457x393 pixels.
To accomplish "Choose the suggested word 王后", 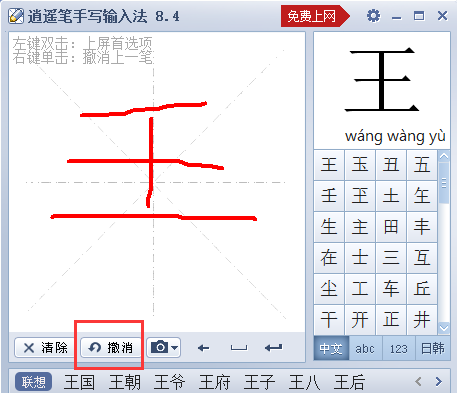I will coord(349,382).
